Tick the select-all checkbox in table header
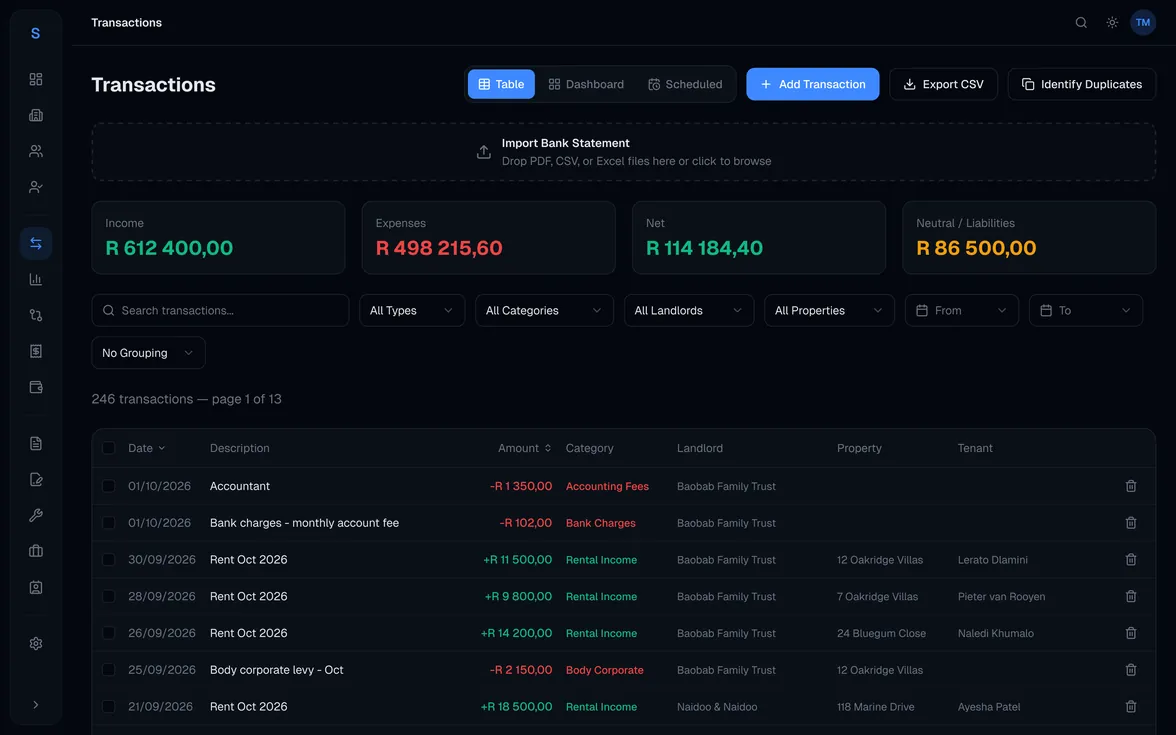 (109, 448)
